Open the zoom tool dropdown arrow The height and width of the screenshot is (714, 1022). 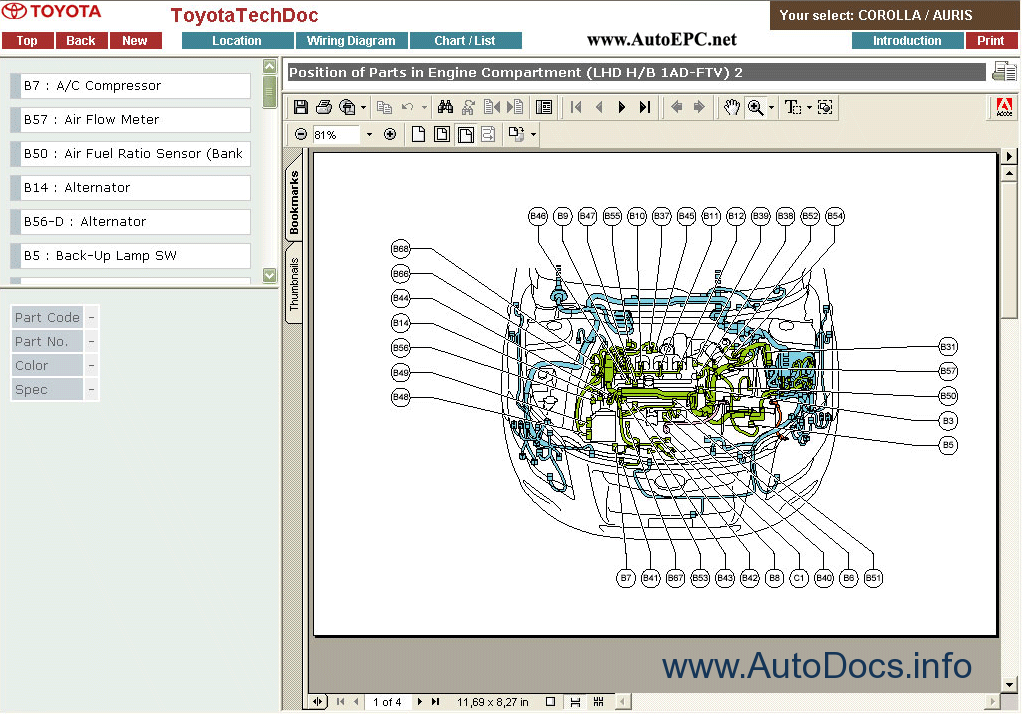(x=772, y=108)
